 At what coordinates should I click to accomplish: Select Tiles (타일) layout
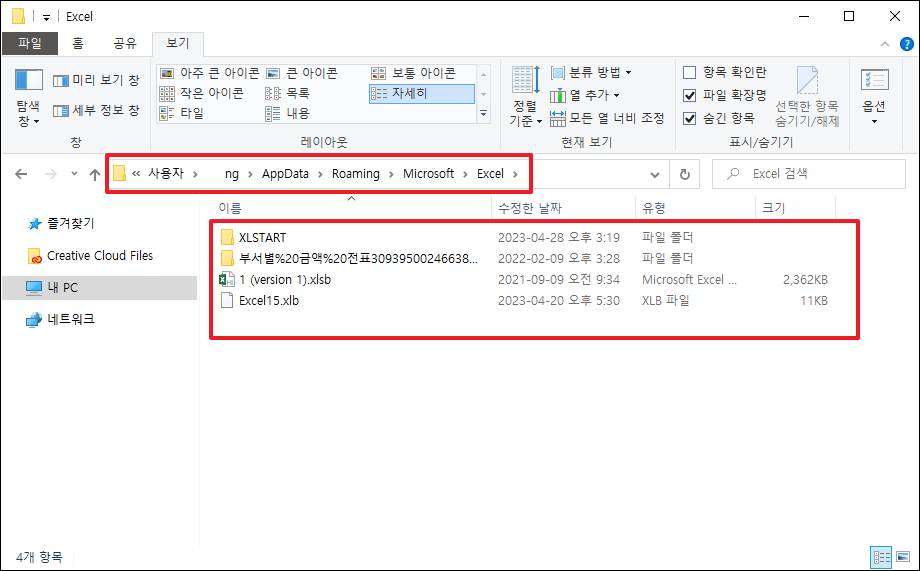click(x=182, y=113)
